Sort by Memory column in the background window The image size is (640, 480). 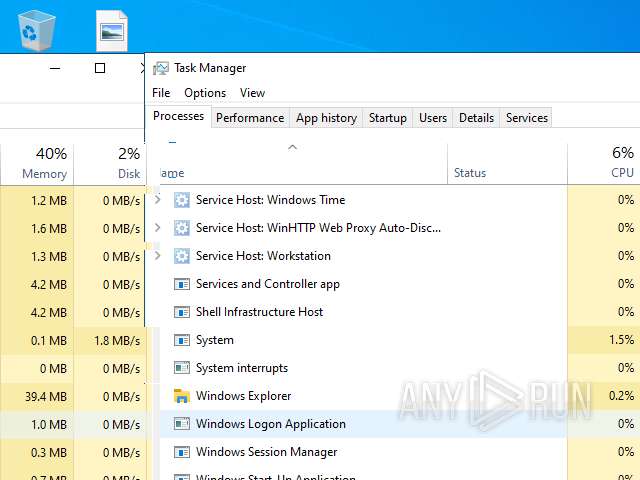[x=37, y=164]
